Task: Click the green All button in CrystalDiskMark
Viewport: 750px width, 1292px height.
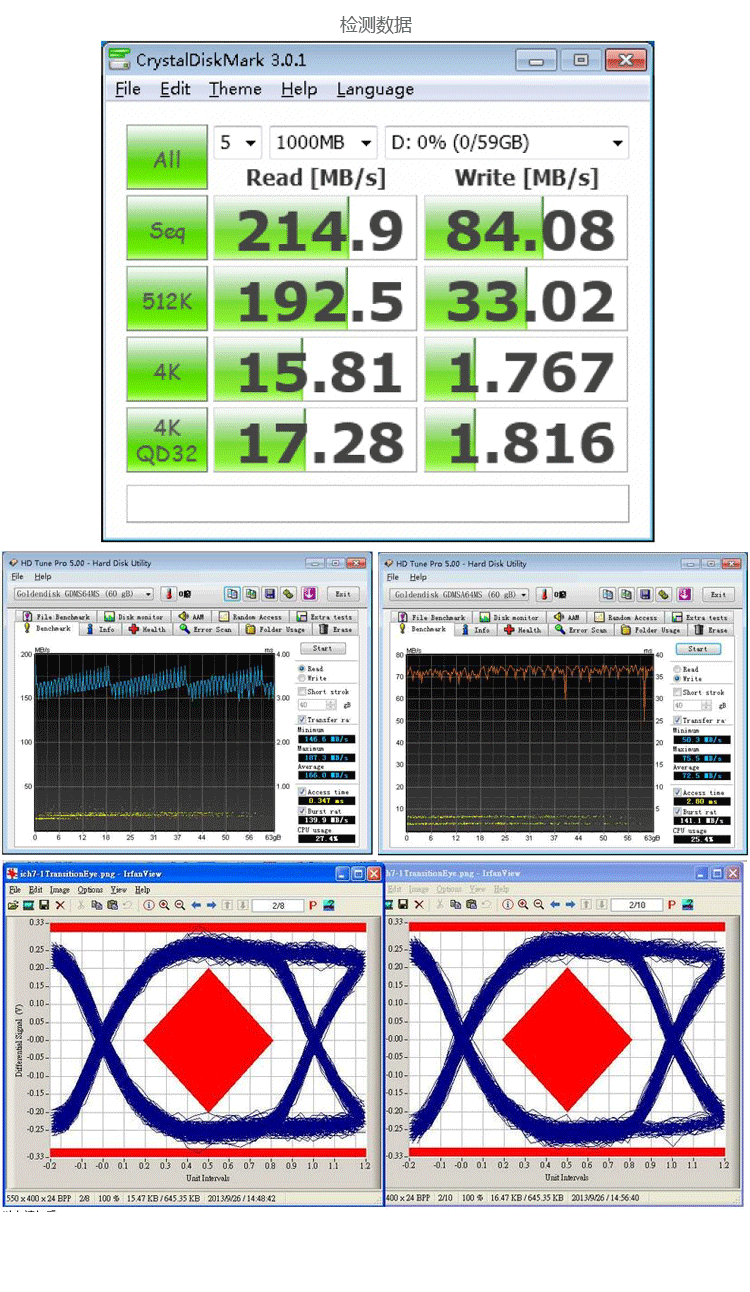Action: [x=167, y=159]
